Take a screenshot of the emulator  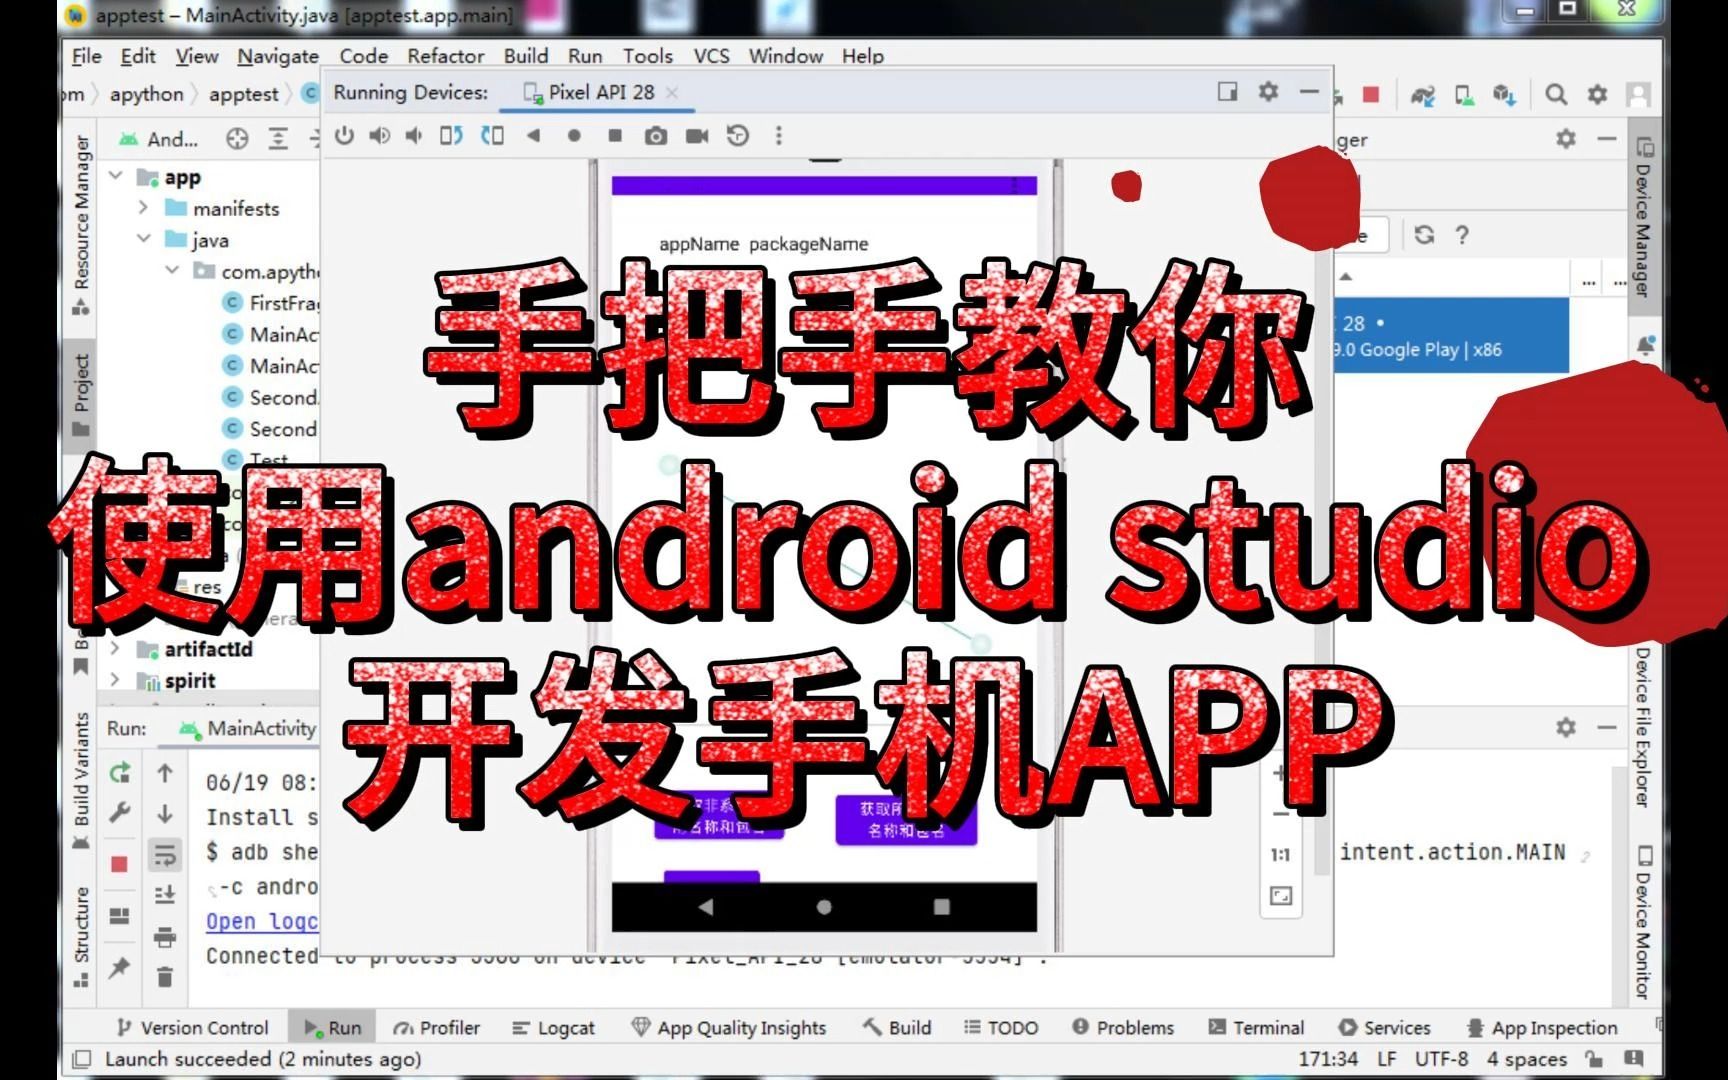click(x=655, y=135)
